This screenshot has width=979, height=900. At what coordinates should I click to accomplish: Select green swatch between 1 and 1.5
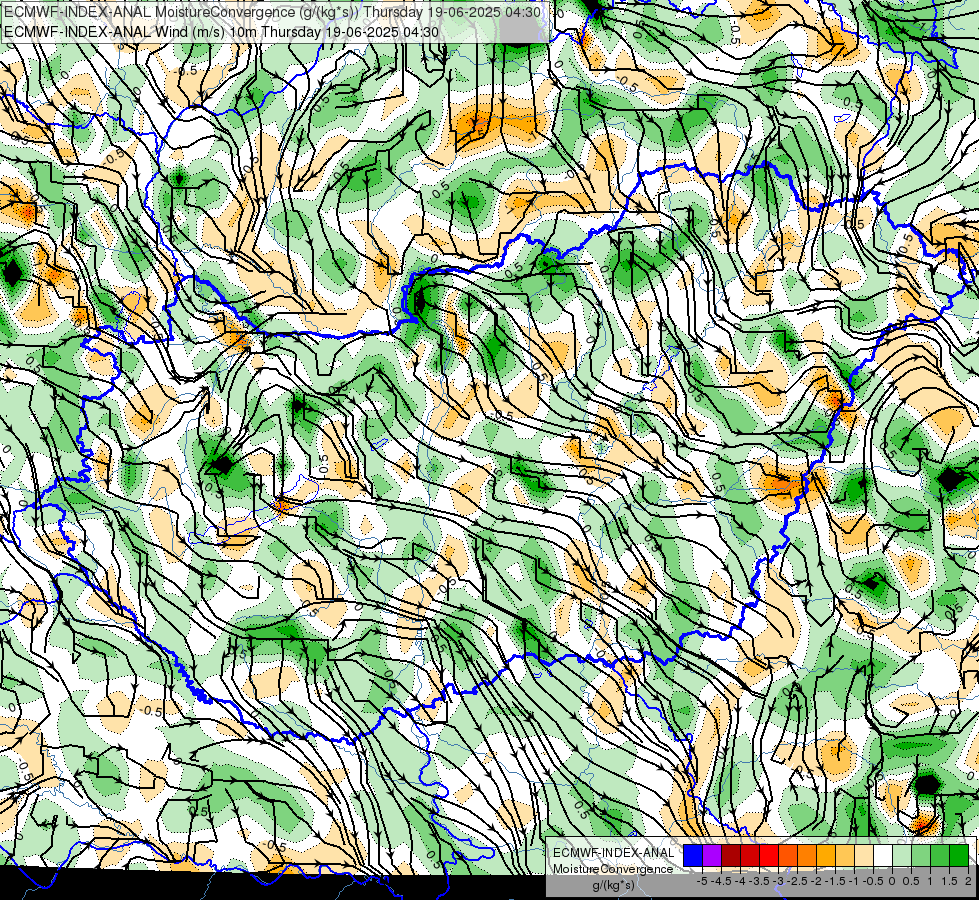click(940, 855)
